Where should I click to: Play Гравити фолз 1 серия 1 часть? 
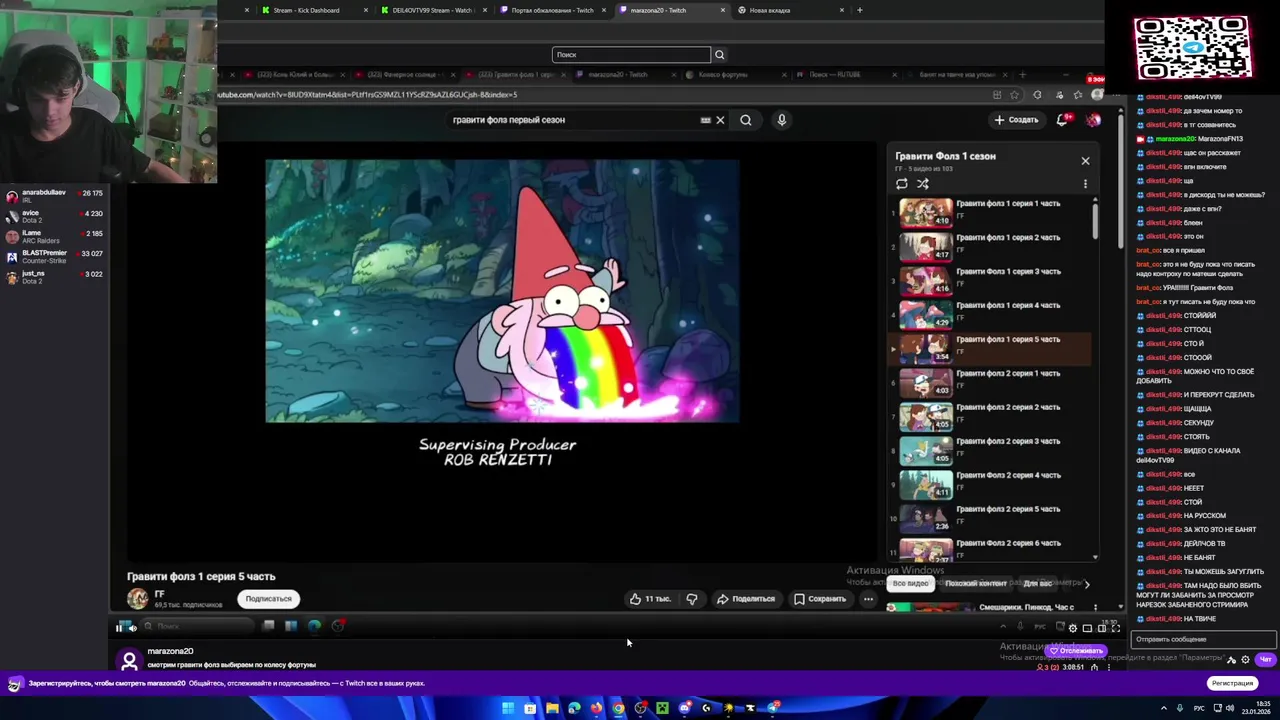[x=990, y=213]
